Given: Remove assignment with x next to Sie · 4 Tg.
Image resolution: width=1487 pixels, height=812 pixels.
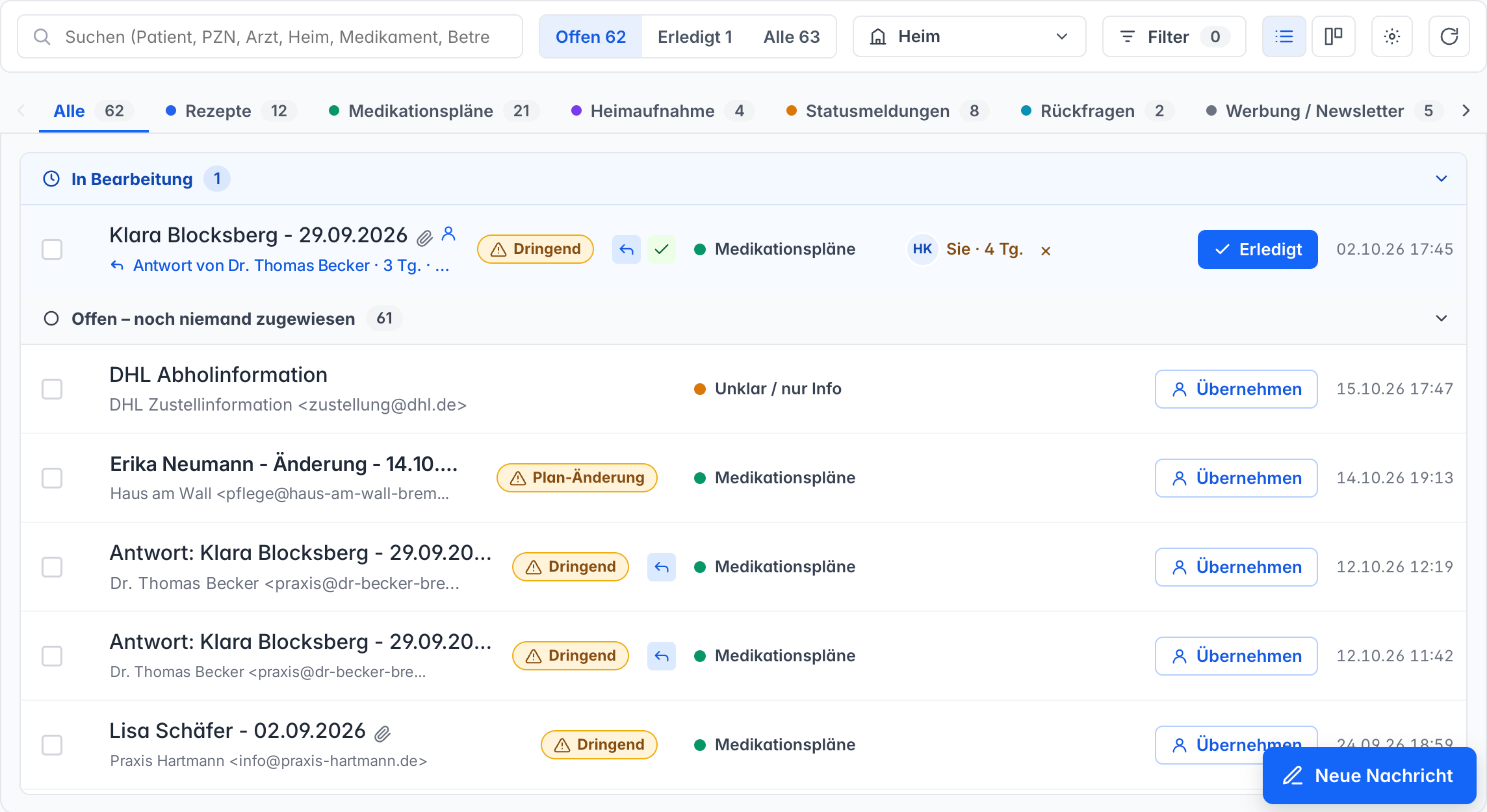Looking at the screenshot, I should (1045, 251).
